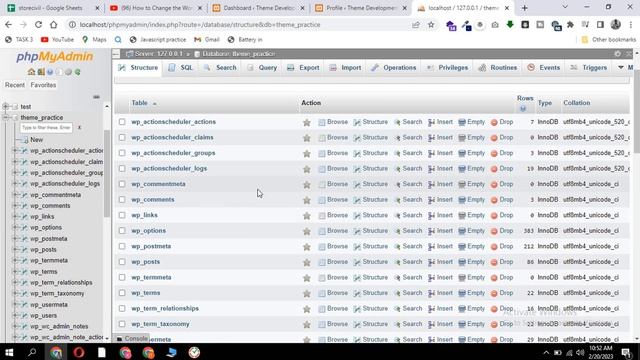Screen dimensions: 640x360
Task: Focus the sidebar table filter field
Action: pos(47,128)
